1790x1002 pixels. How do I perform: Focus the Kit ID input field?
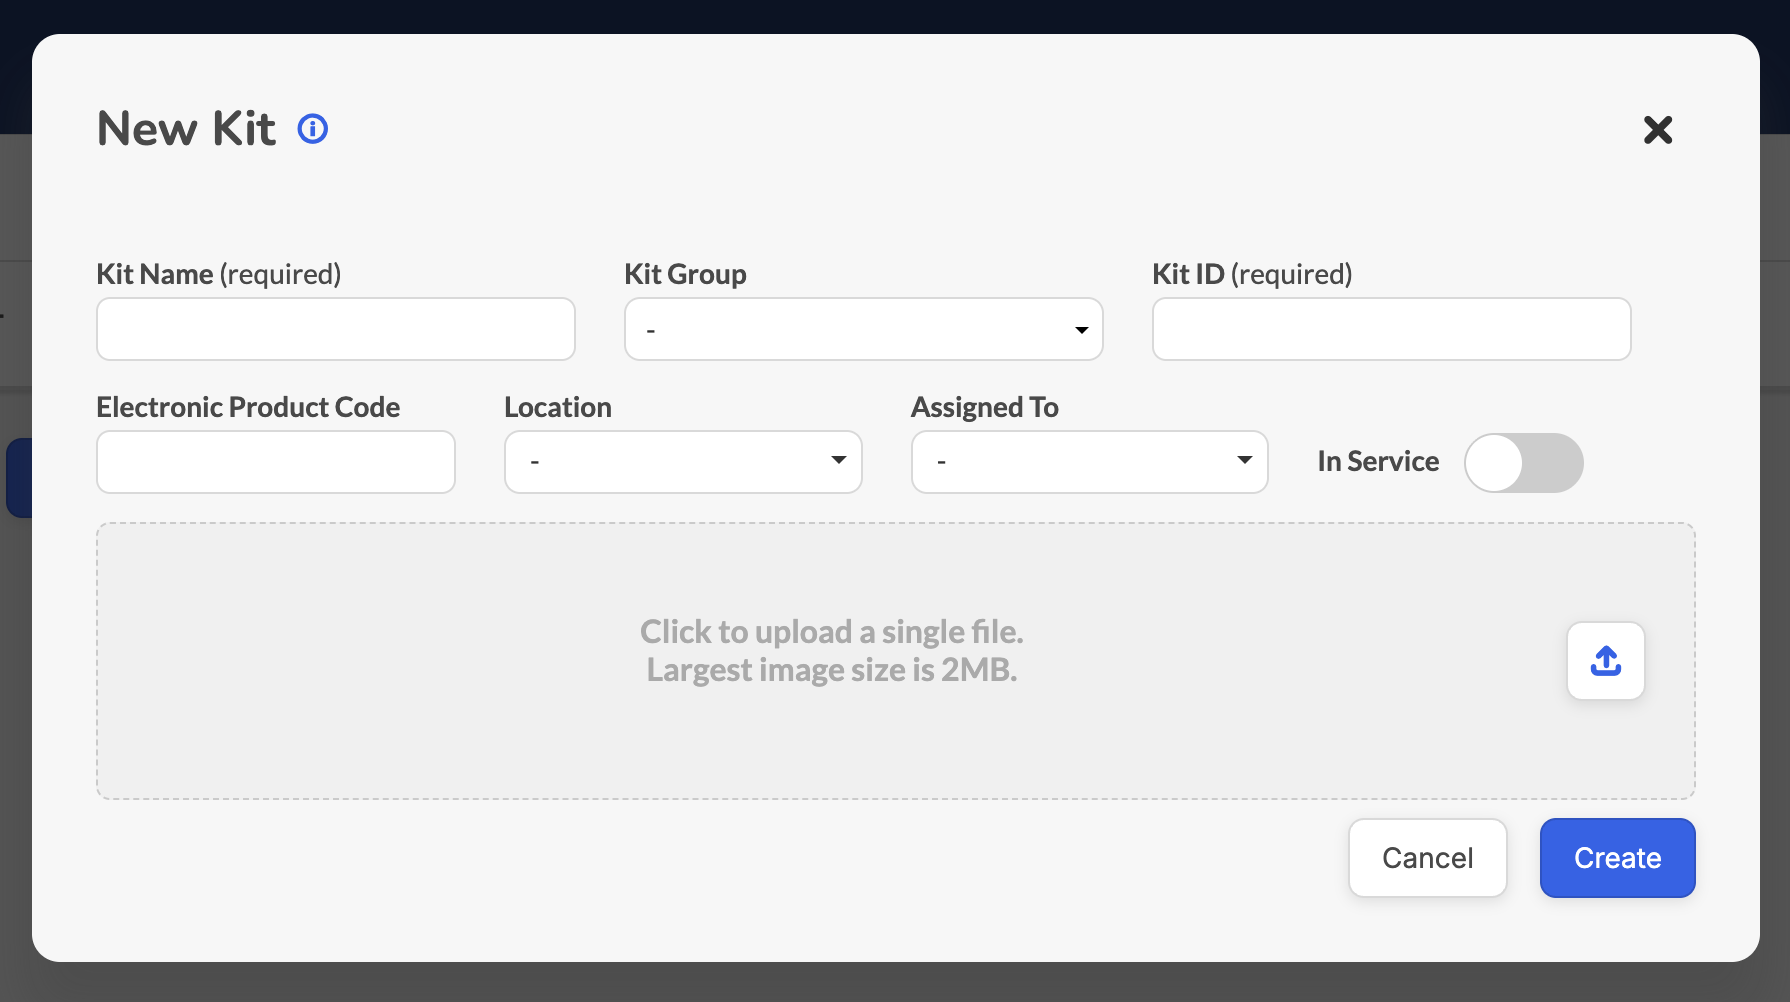[x=1392, y=329]
